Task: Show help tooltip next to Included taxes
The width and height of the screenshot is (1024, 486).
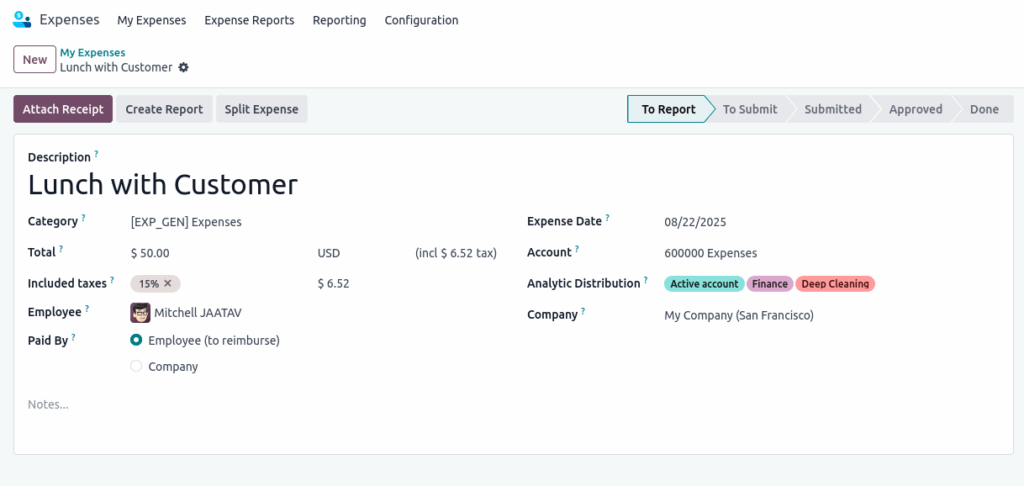Action: (x=112, y=281)
